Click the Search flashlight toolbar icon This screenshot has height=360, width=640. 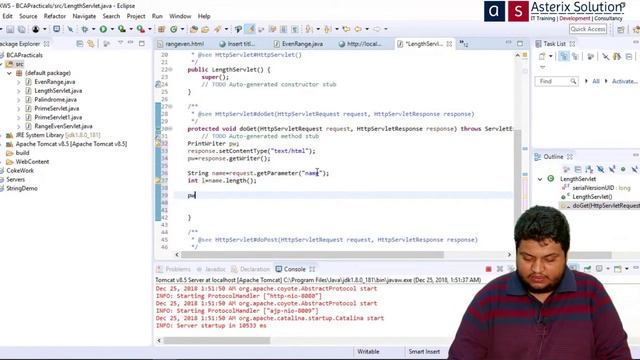click(x=218, y=29)
